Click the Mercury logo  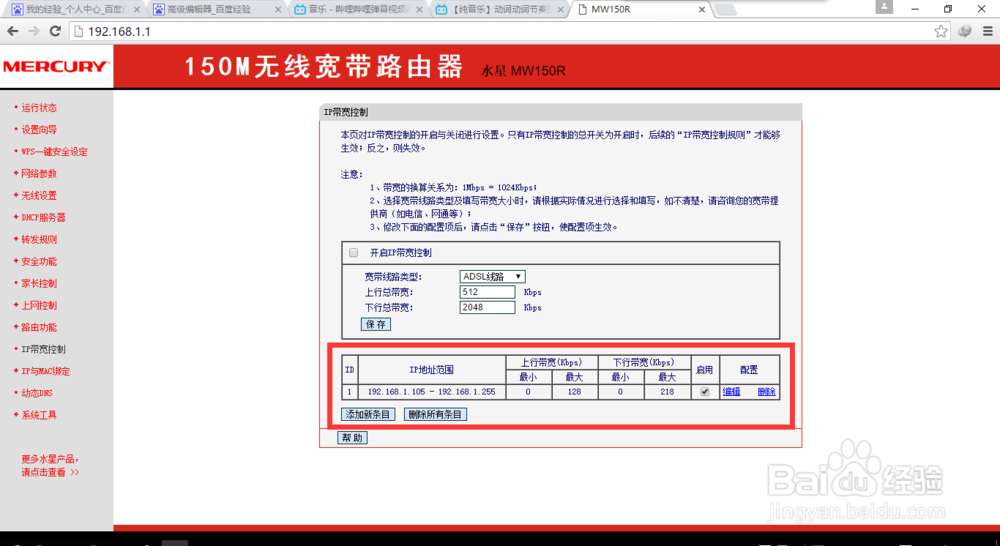coord(56,66)
